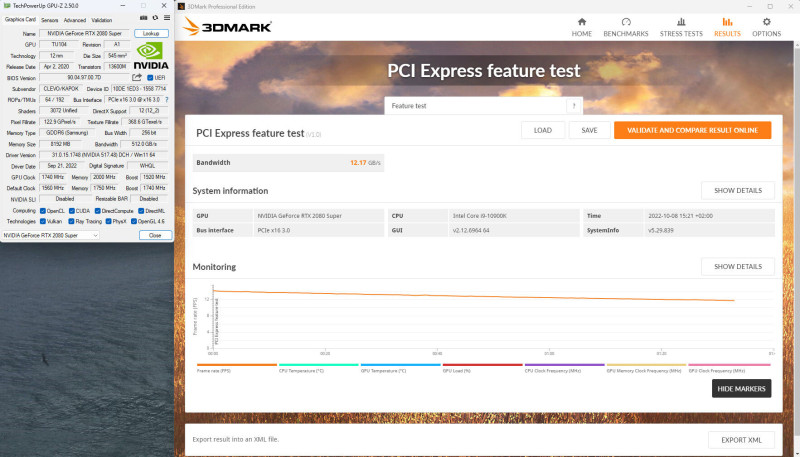Expand Monitoring with Show Details
This screenshot has width=800, height=457.
pos(738,267)
